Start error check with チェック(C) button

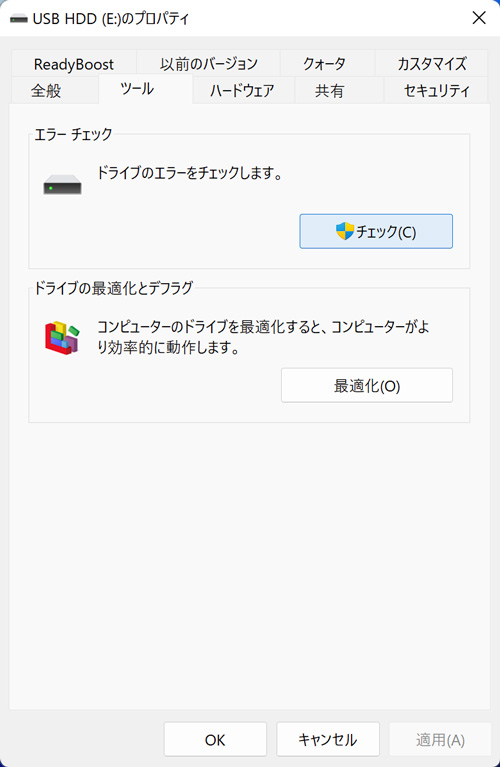coord(376,231)
